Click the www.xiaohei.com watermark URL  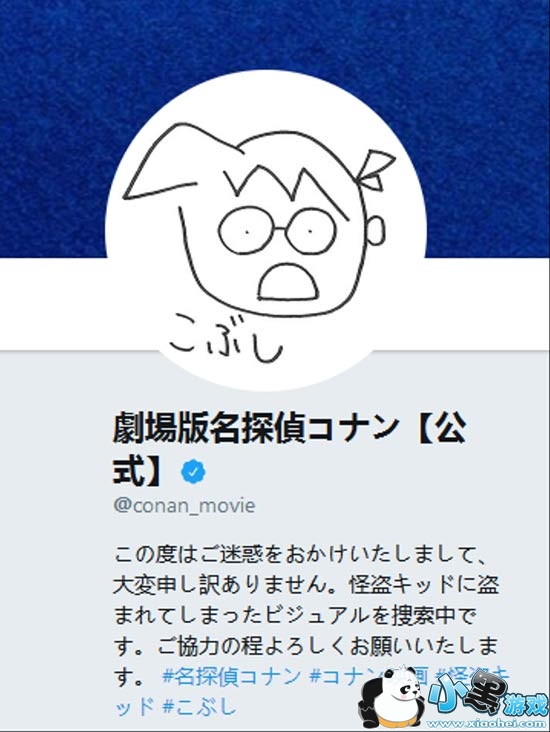[484, 724]
